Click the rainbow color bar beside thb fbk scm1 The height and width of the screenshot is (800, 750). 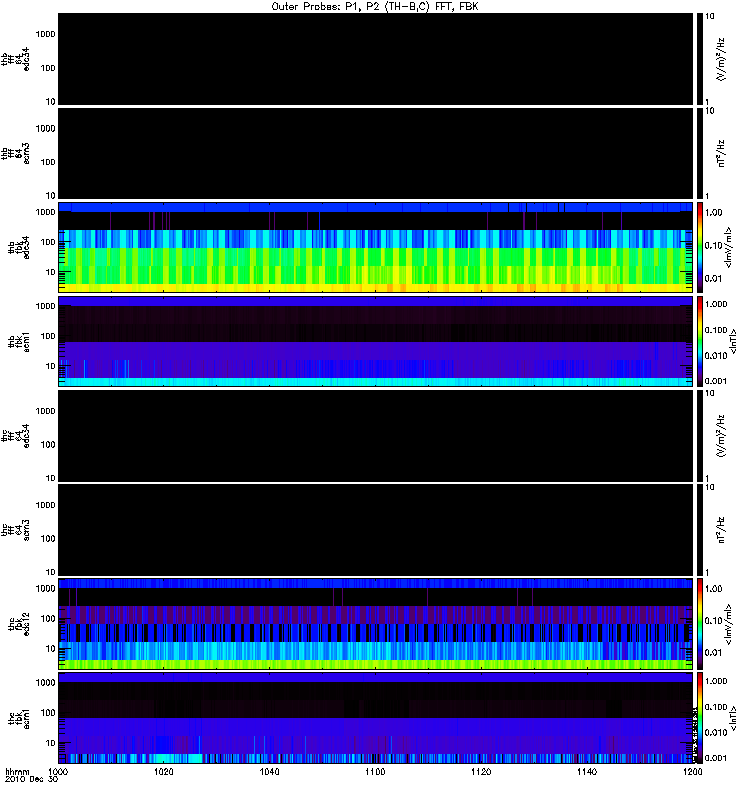tap(699, 341)
